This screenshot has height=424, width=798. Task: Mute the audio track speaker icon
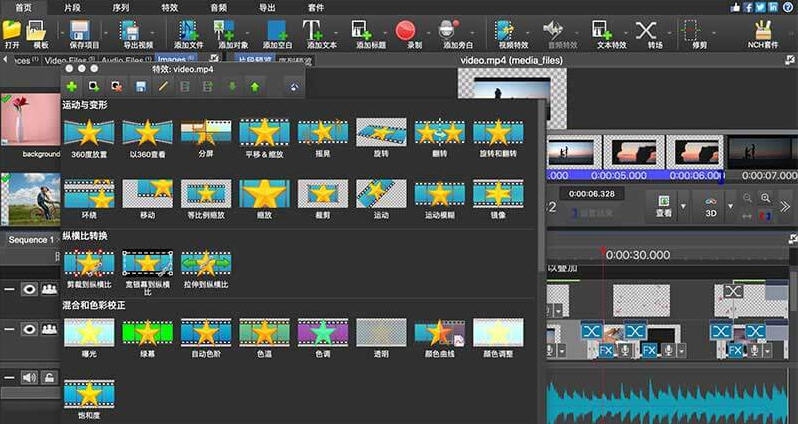31,377
